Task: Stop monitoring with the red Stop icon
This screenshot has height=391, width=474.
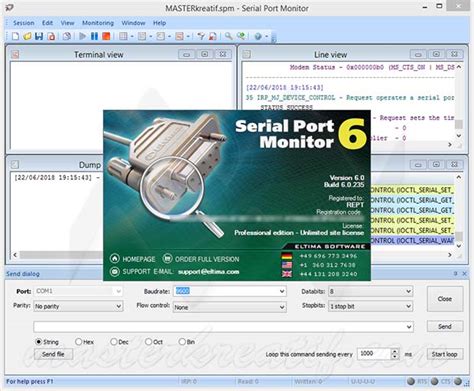Action: pyautogui.click(x=106, y=36)
